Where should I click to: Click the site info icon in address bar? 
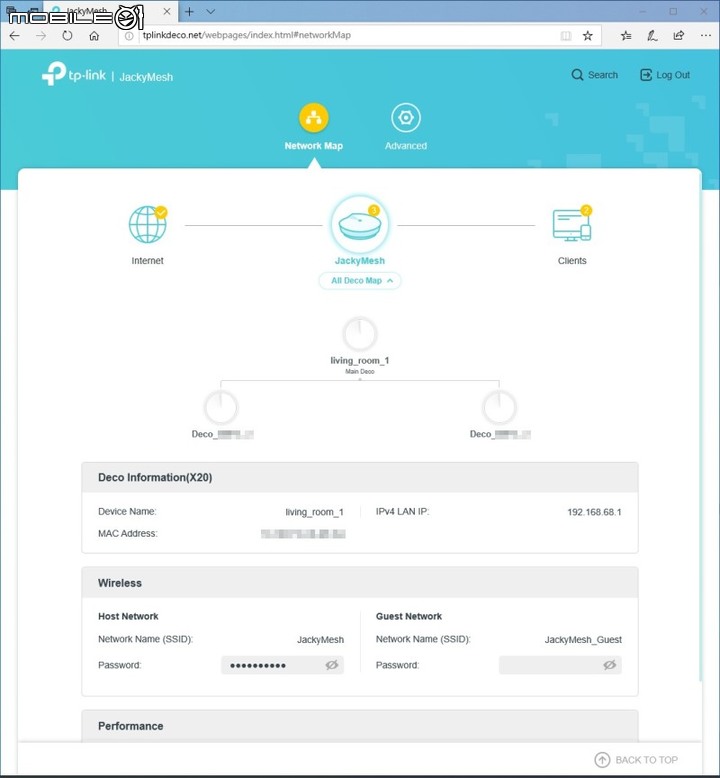point(129,36)
